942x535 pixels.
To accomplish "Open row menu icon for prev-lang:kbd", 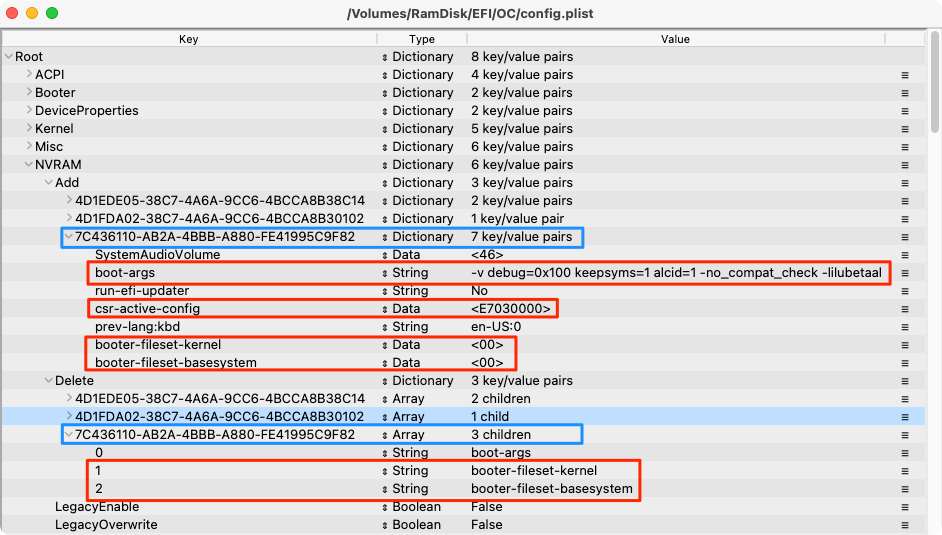I will coord(905,327).
